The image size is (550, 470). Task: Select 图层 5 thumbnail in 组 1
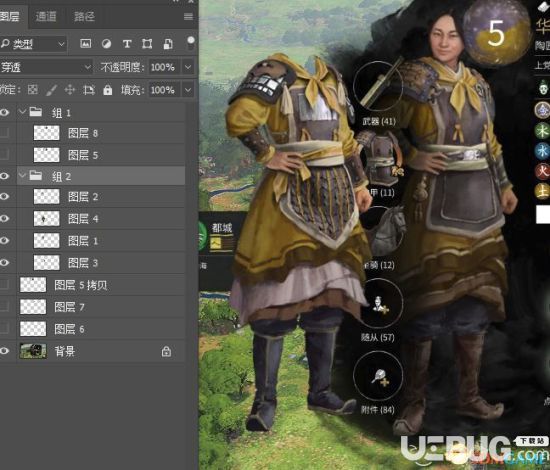point(46,155)
